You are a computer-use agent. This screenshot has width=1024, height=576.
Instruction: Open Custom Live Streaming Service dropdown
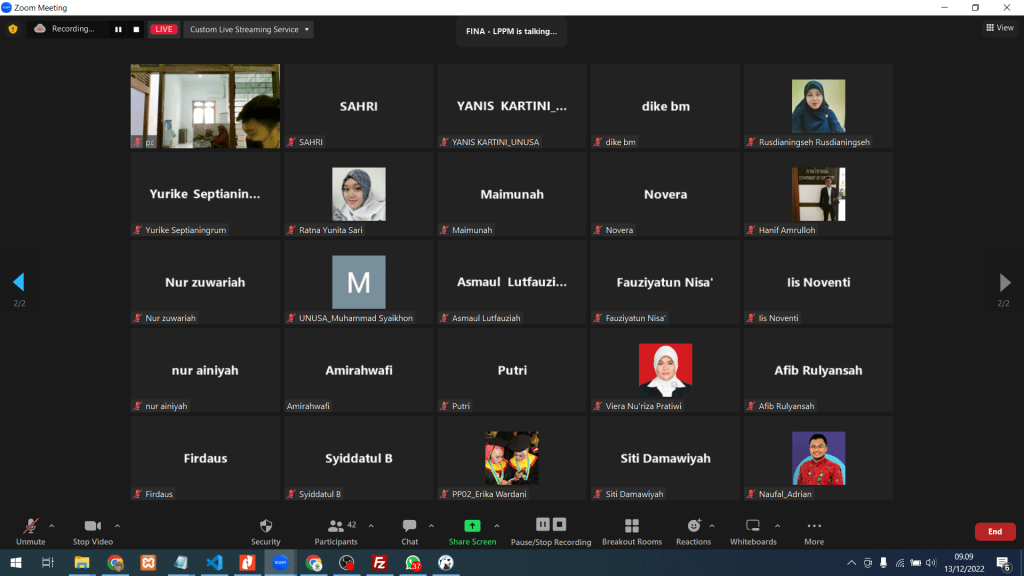coord(250,29)
